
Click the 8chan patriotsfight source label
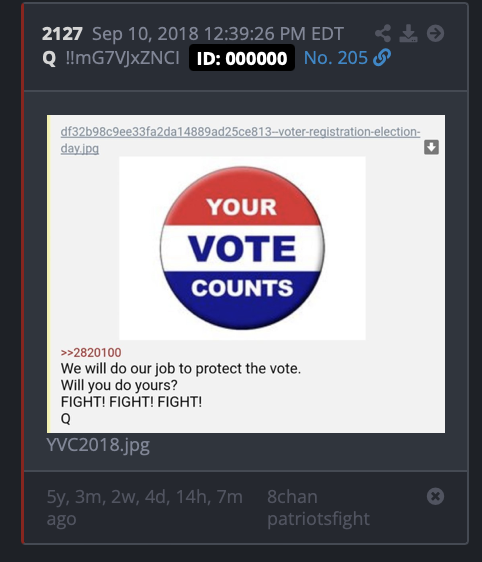coord(318,508)
